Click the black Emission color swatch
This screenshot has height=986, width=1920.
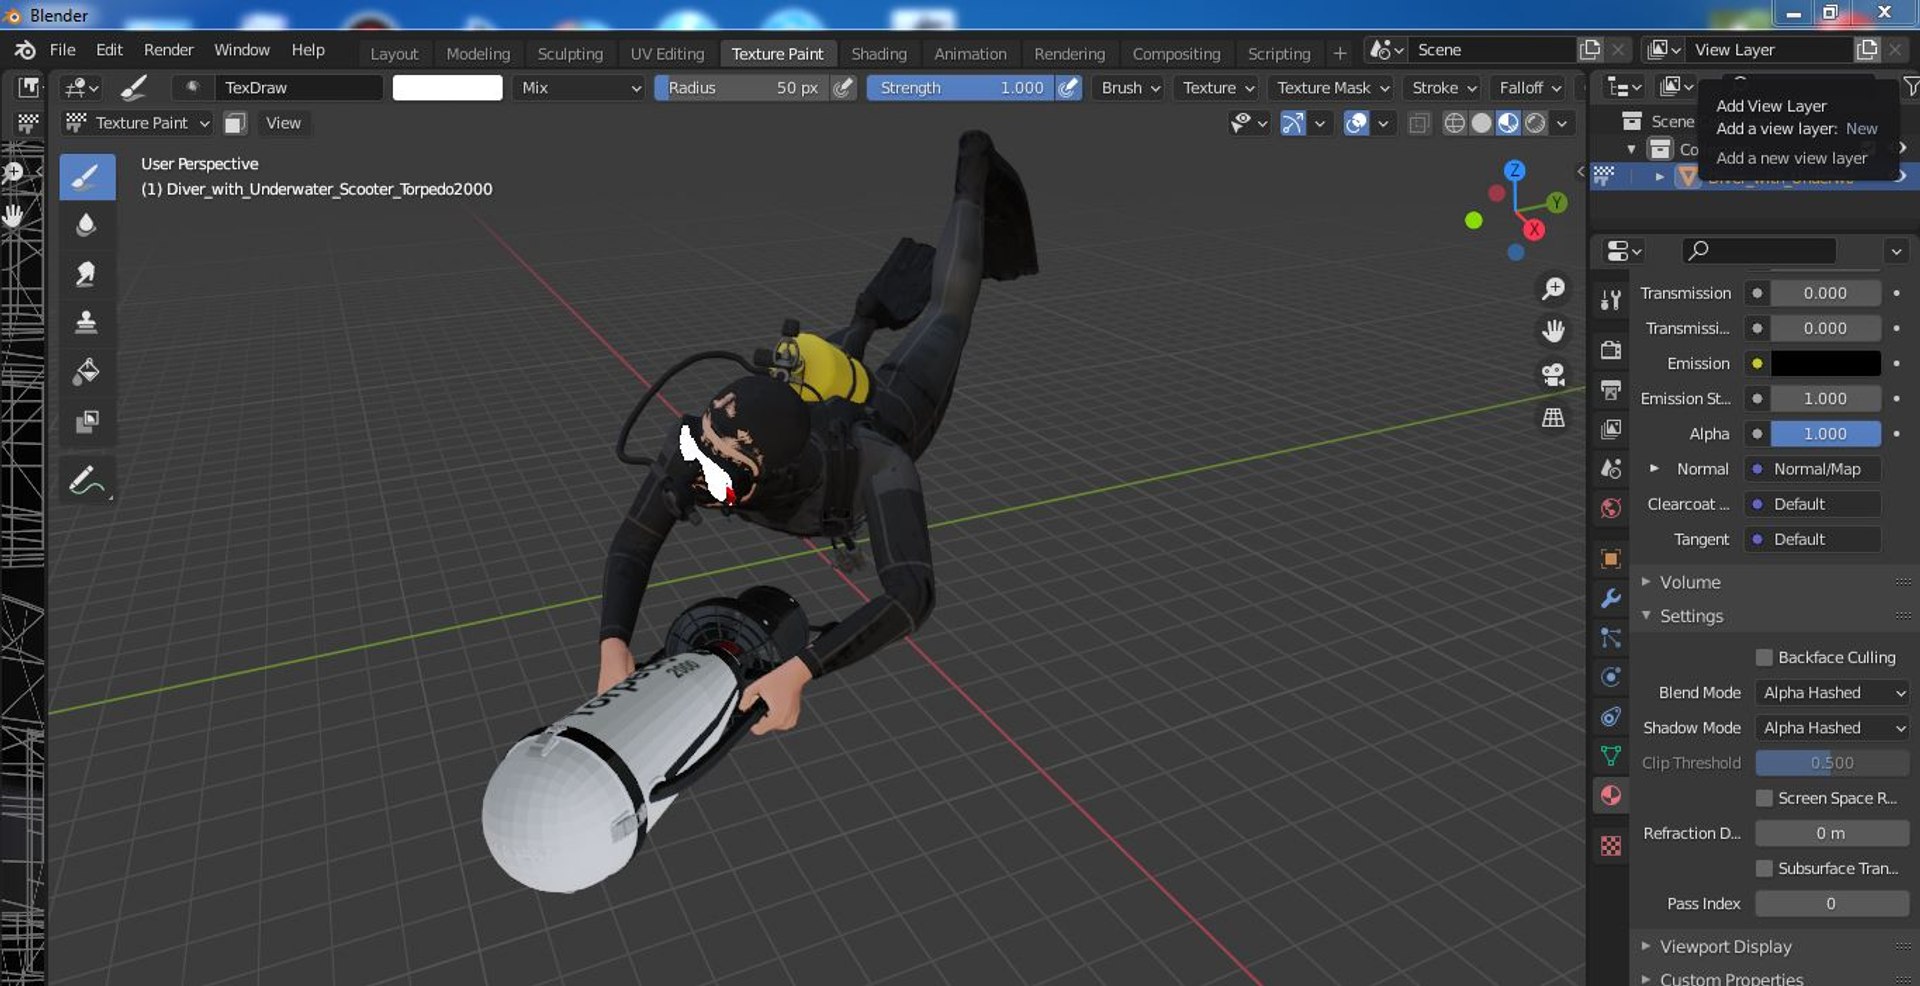tap(1825, 363)
